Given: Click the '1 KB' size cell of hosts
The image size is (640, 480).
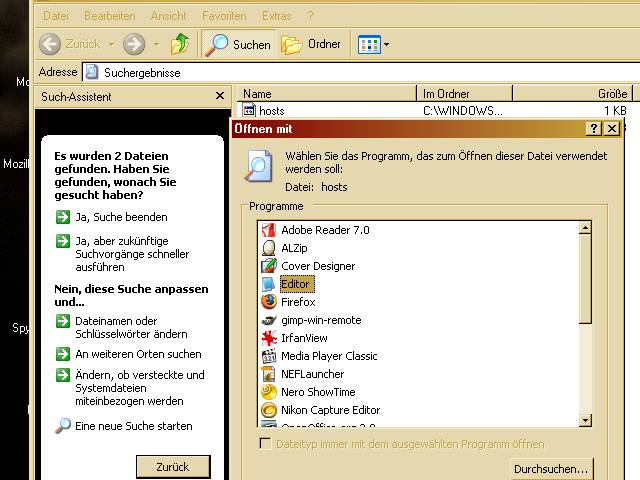Looking at the screenshot, I should (x=615, y=111).
